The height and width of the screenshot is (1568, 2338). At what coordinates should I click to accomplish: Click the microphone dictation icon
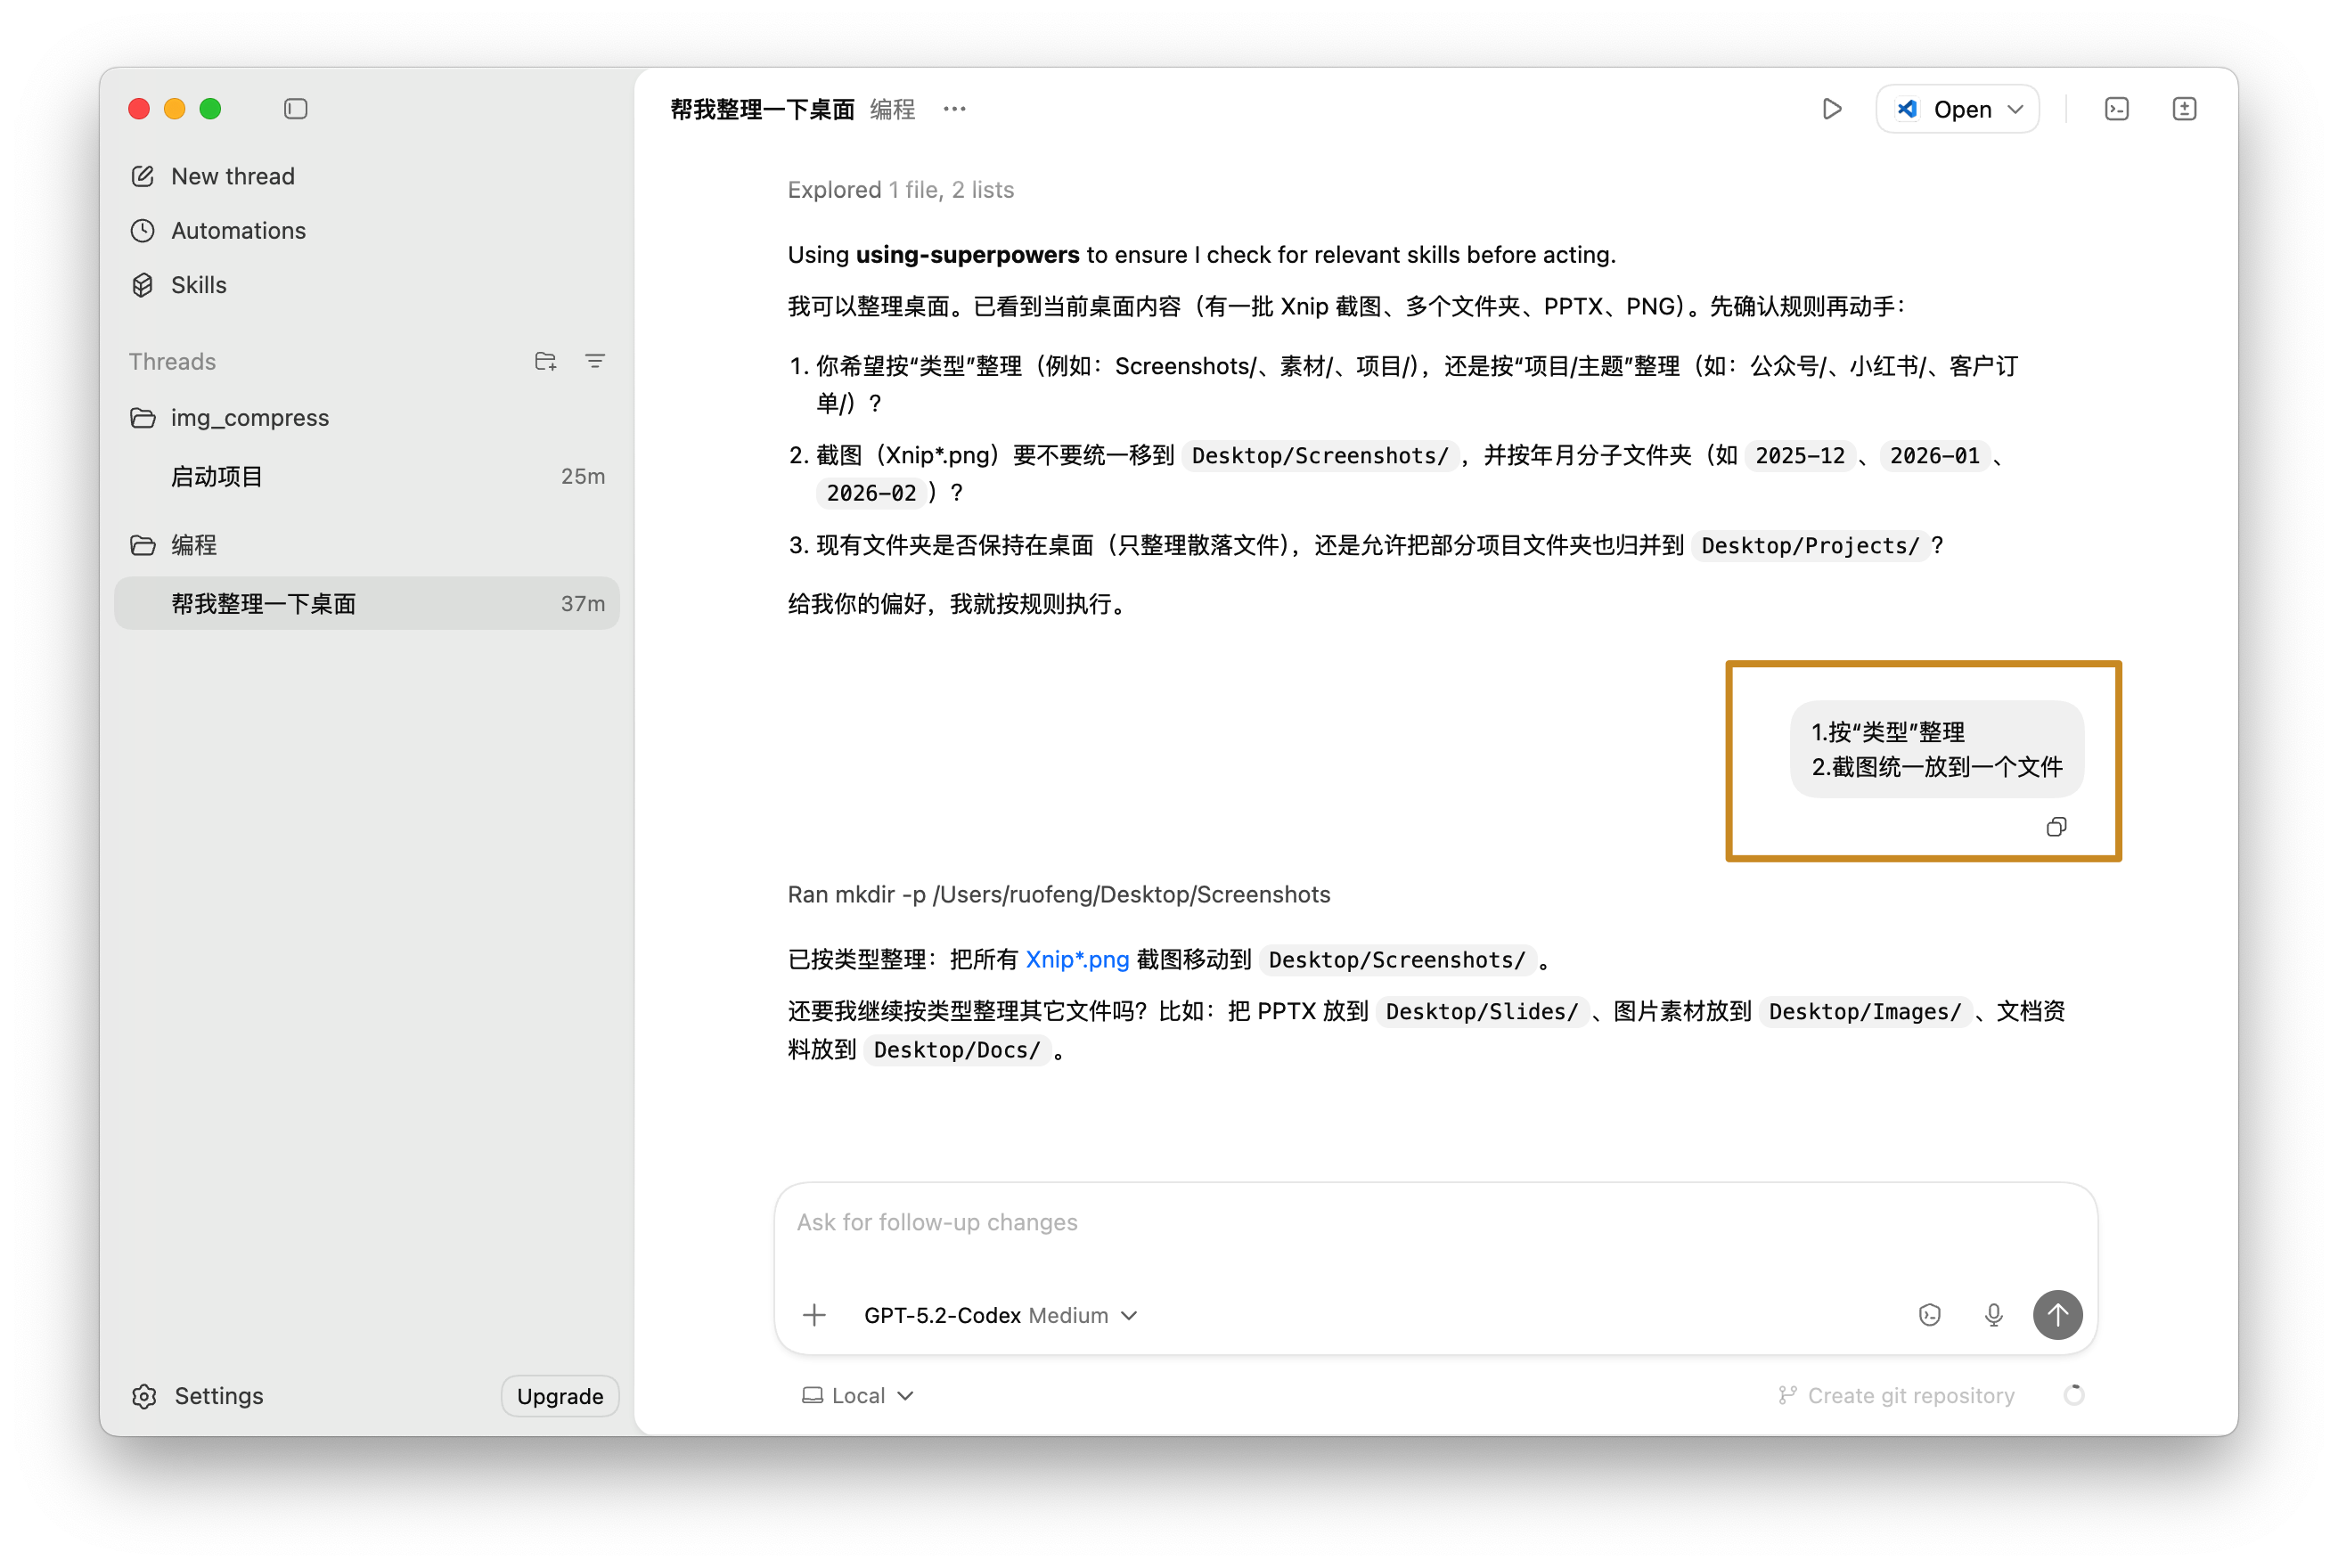pos(1993,1315)
